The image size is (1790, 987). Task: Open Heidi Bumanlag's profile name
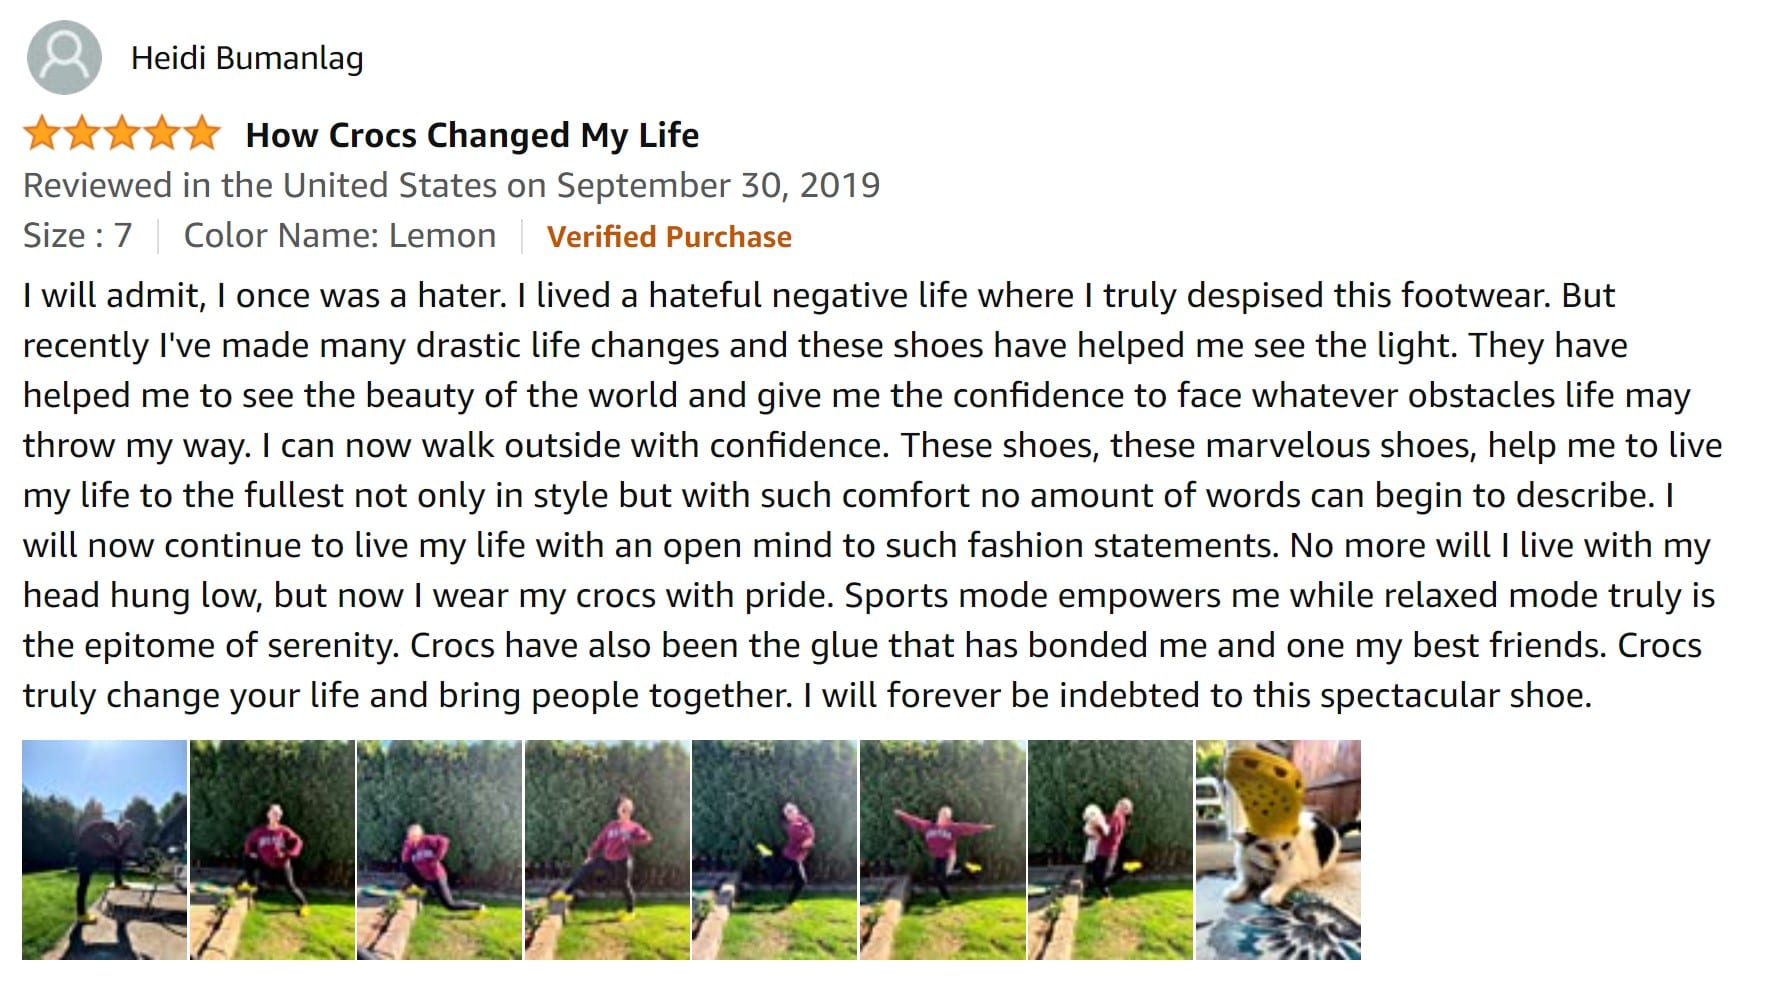tap(247, 58)
